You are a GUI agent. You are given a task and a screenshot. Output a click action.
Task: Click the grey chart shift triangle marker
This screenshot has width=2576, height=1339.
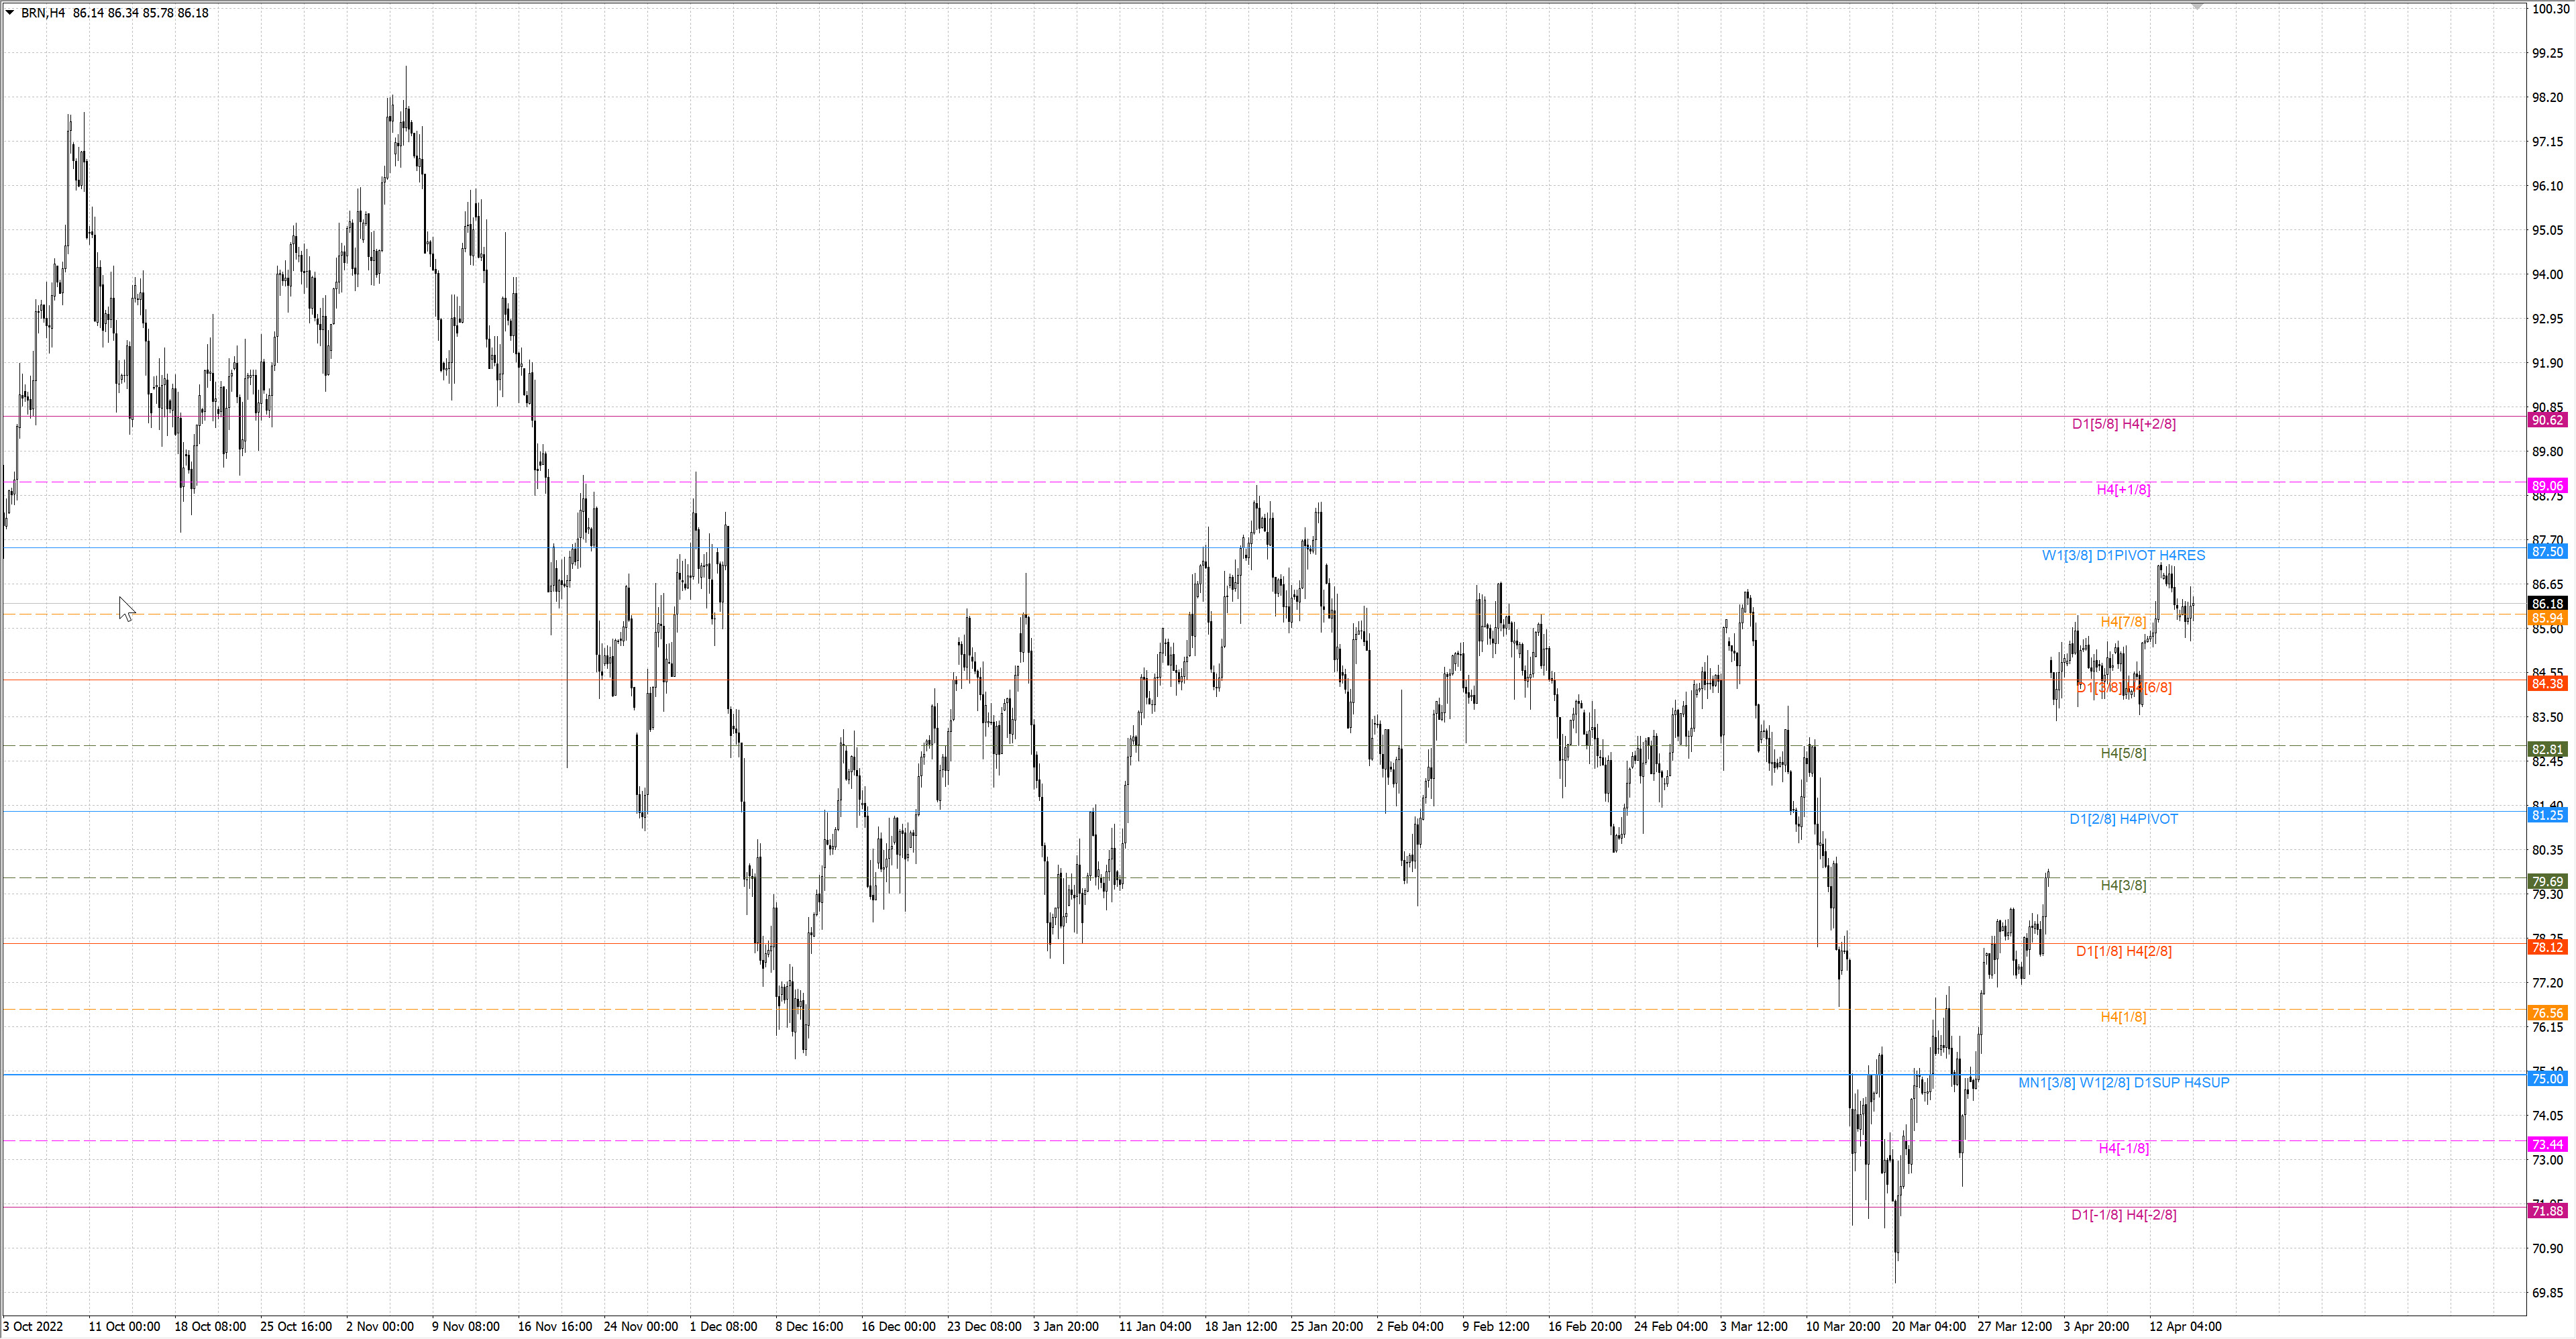[2197, 7]
